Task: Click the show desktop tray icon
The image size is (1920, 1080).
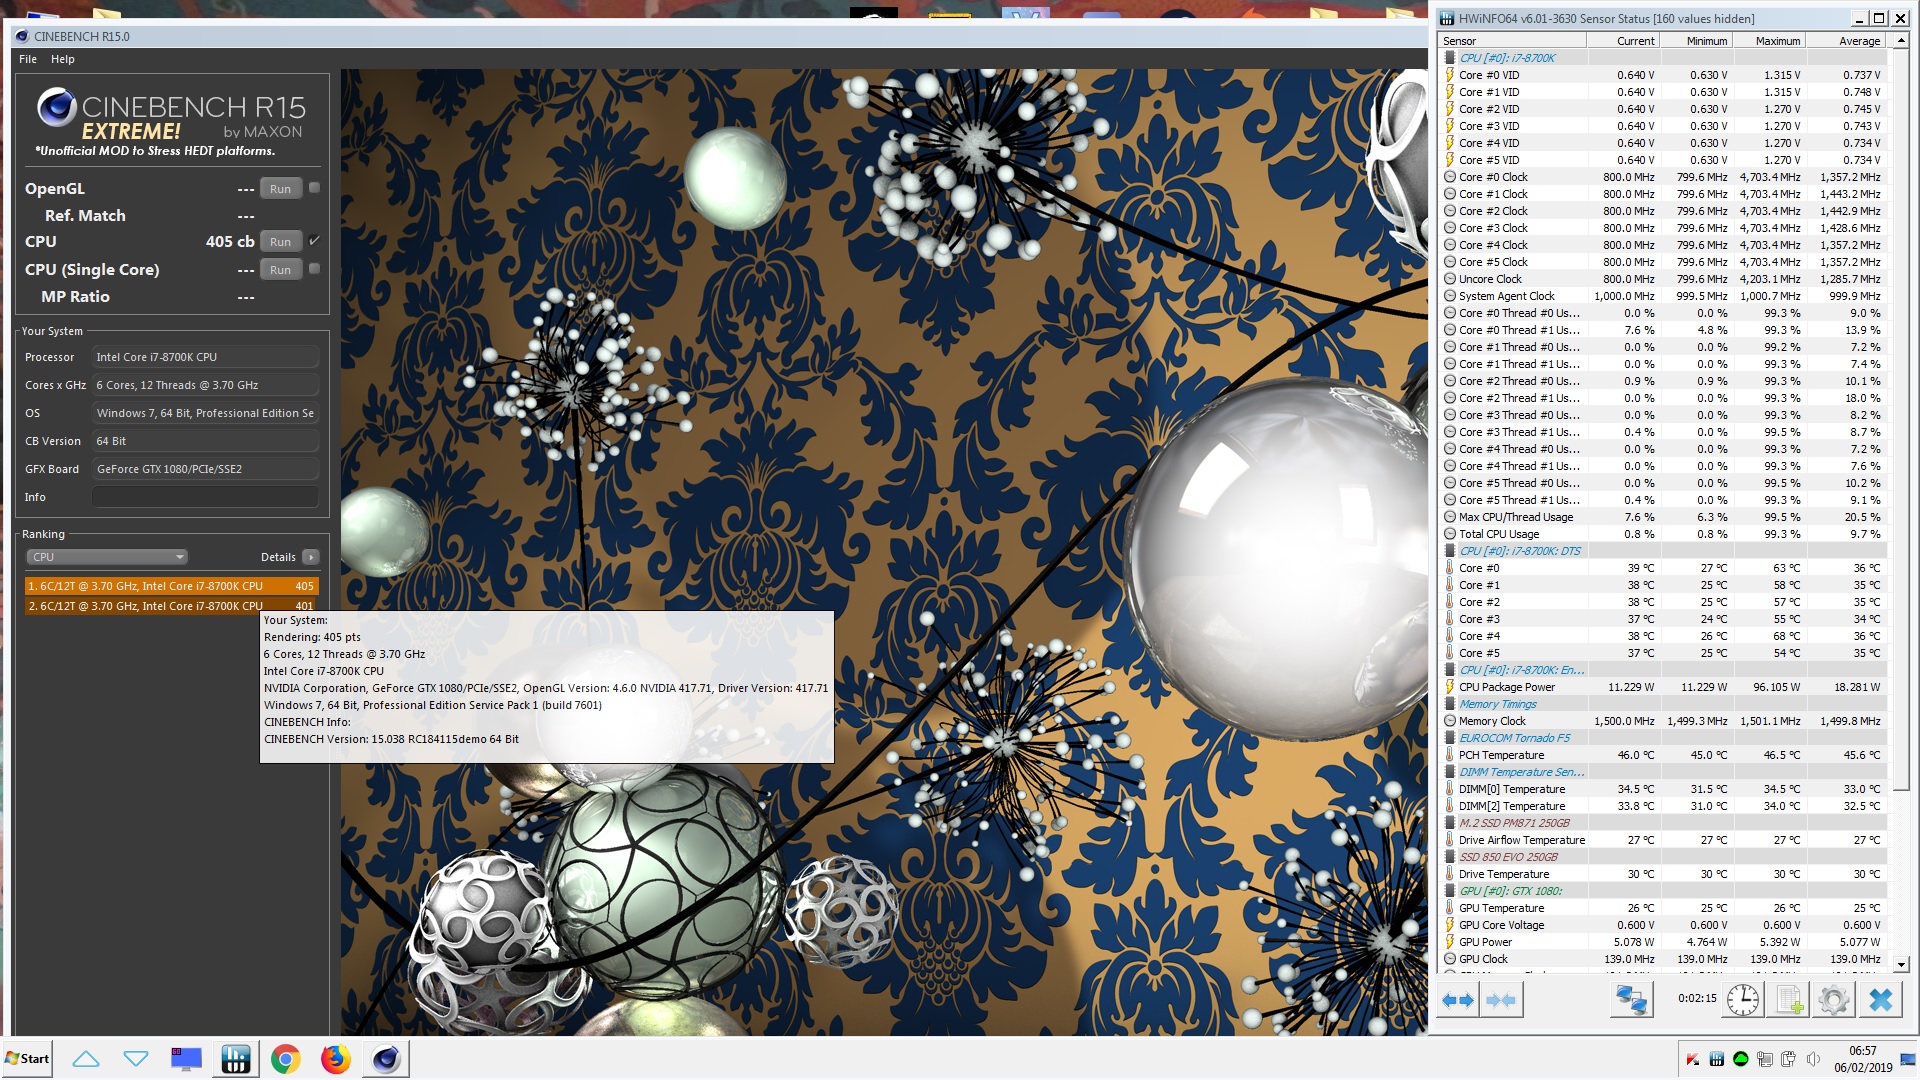Action: [1908, 1060]
